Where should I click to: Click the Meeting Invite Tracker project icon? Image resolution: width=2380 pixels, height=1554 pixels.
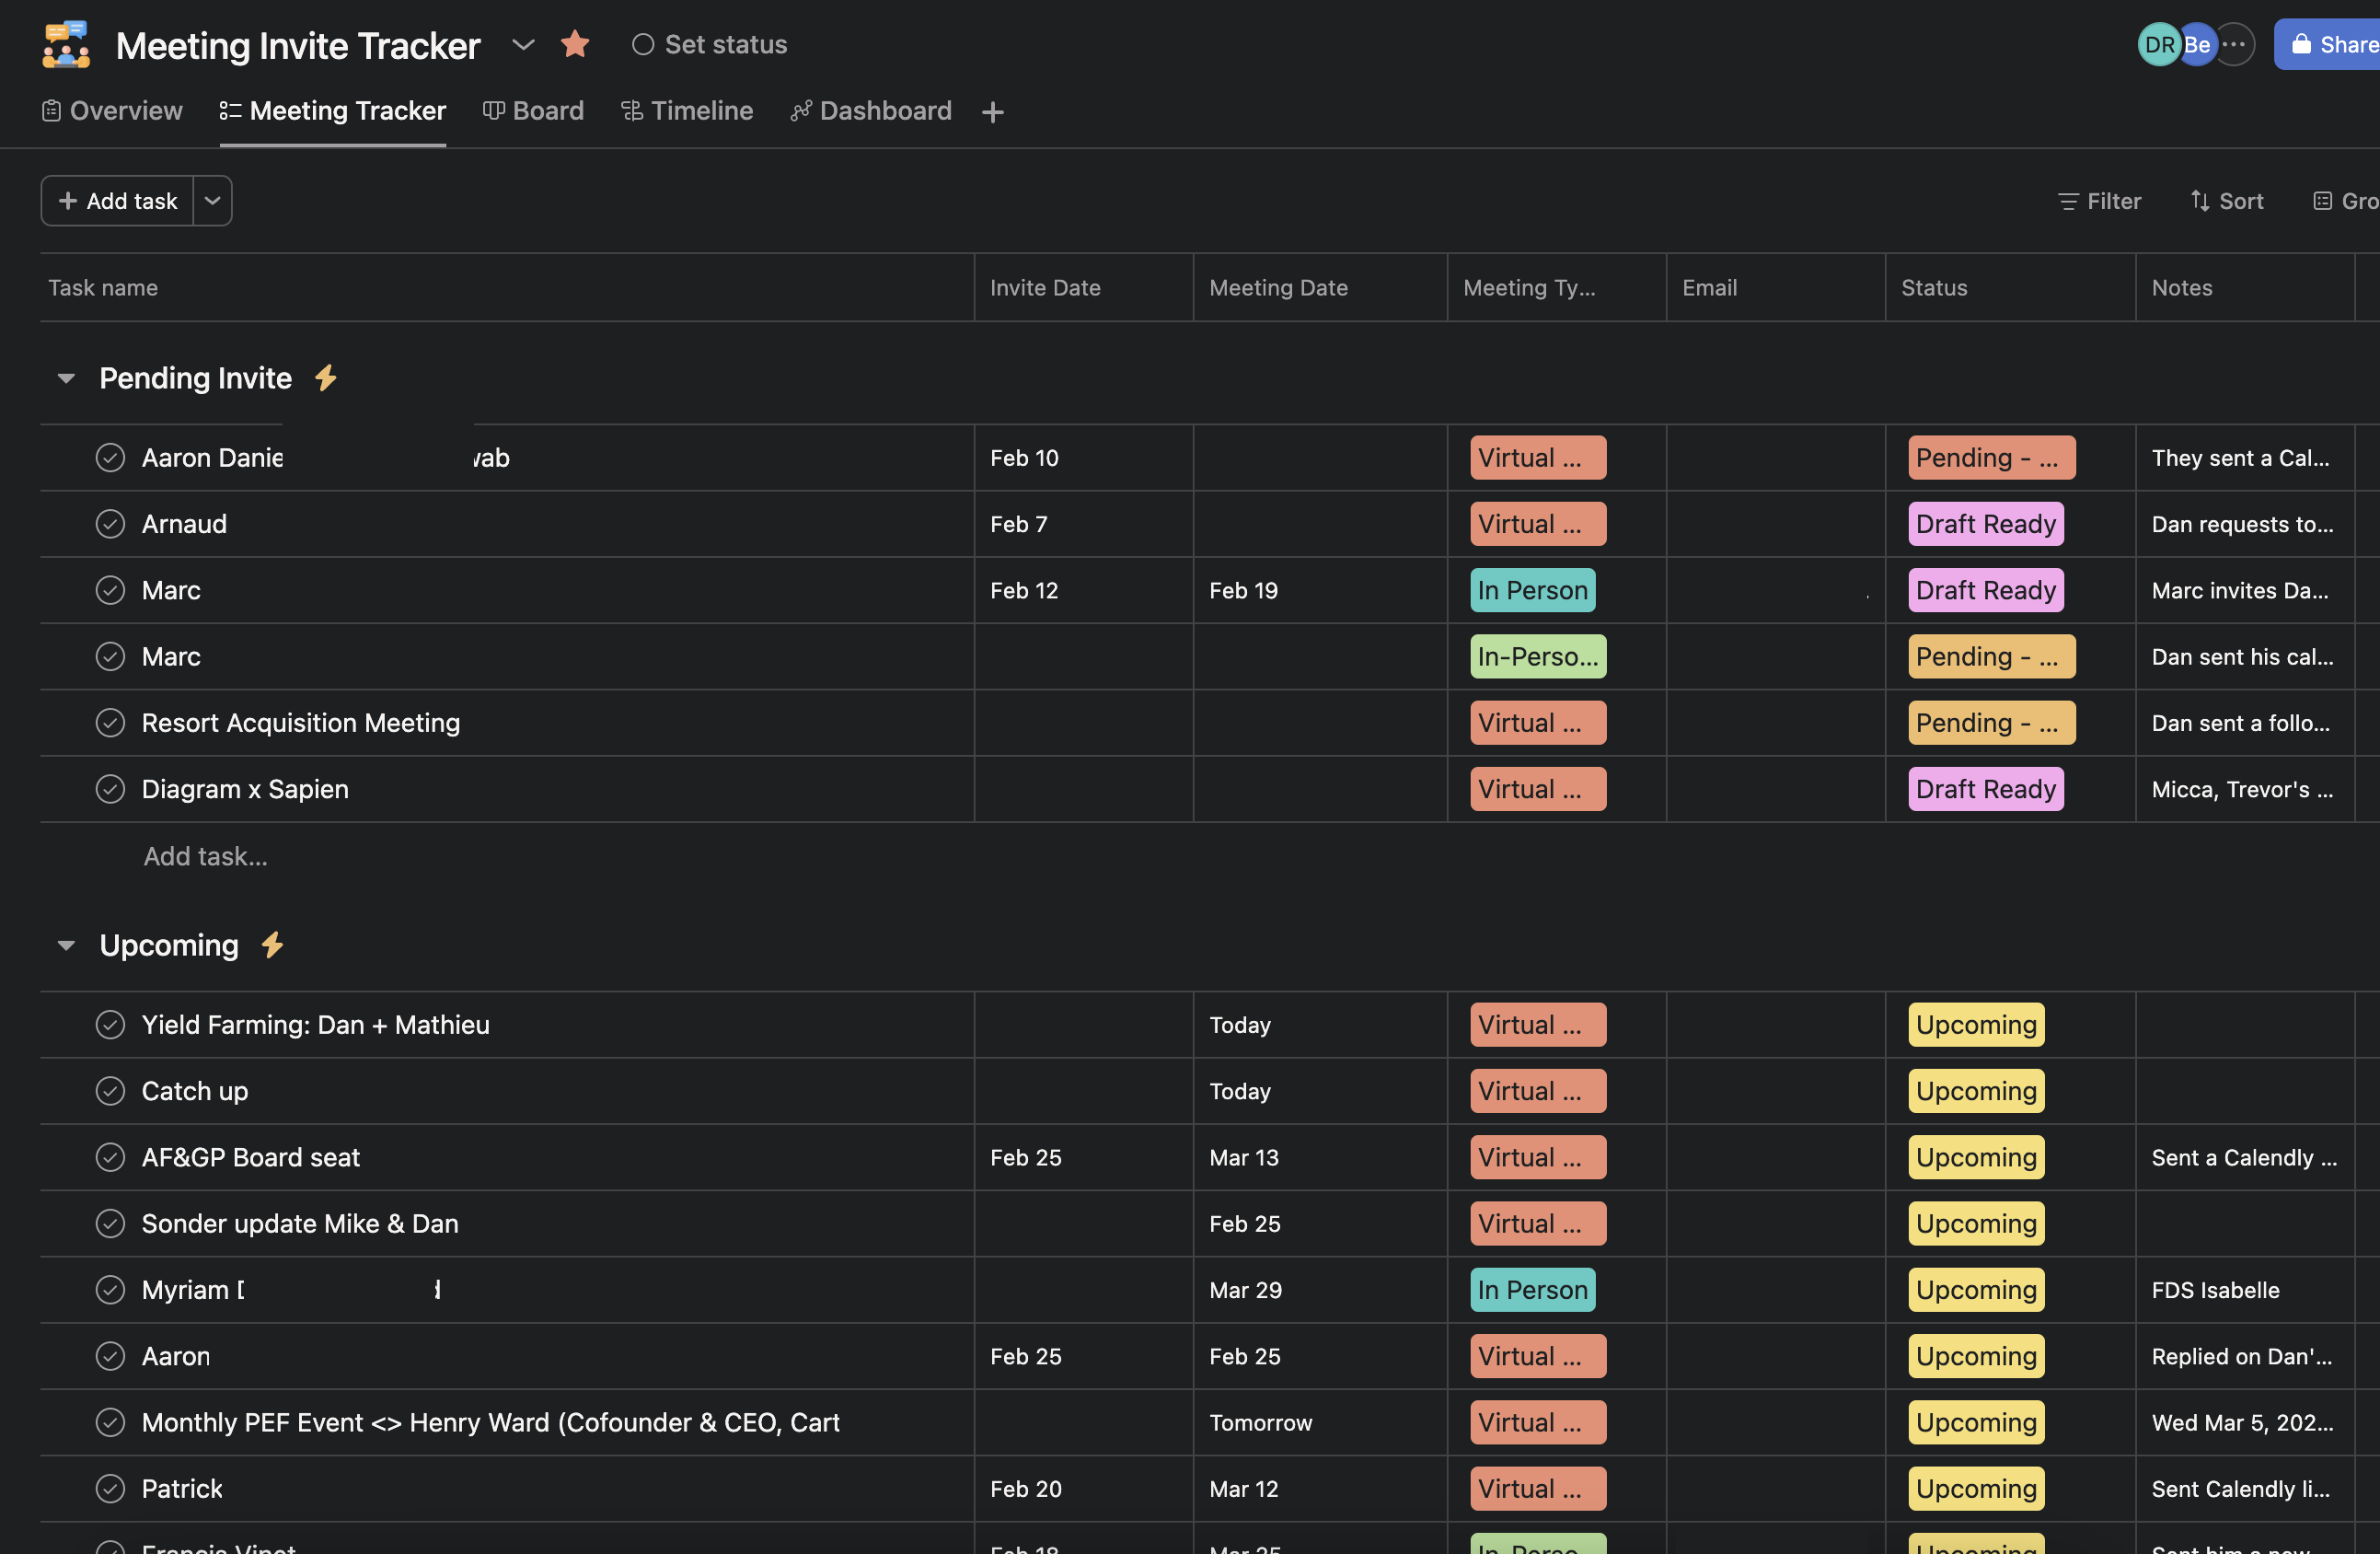pos(66,44)
